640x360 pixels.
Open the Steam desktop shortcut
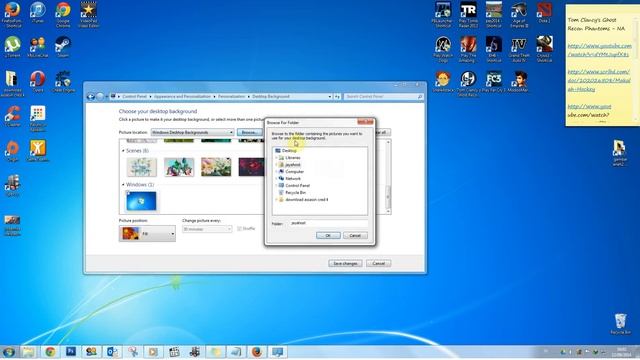tap(63, 47)
